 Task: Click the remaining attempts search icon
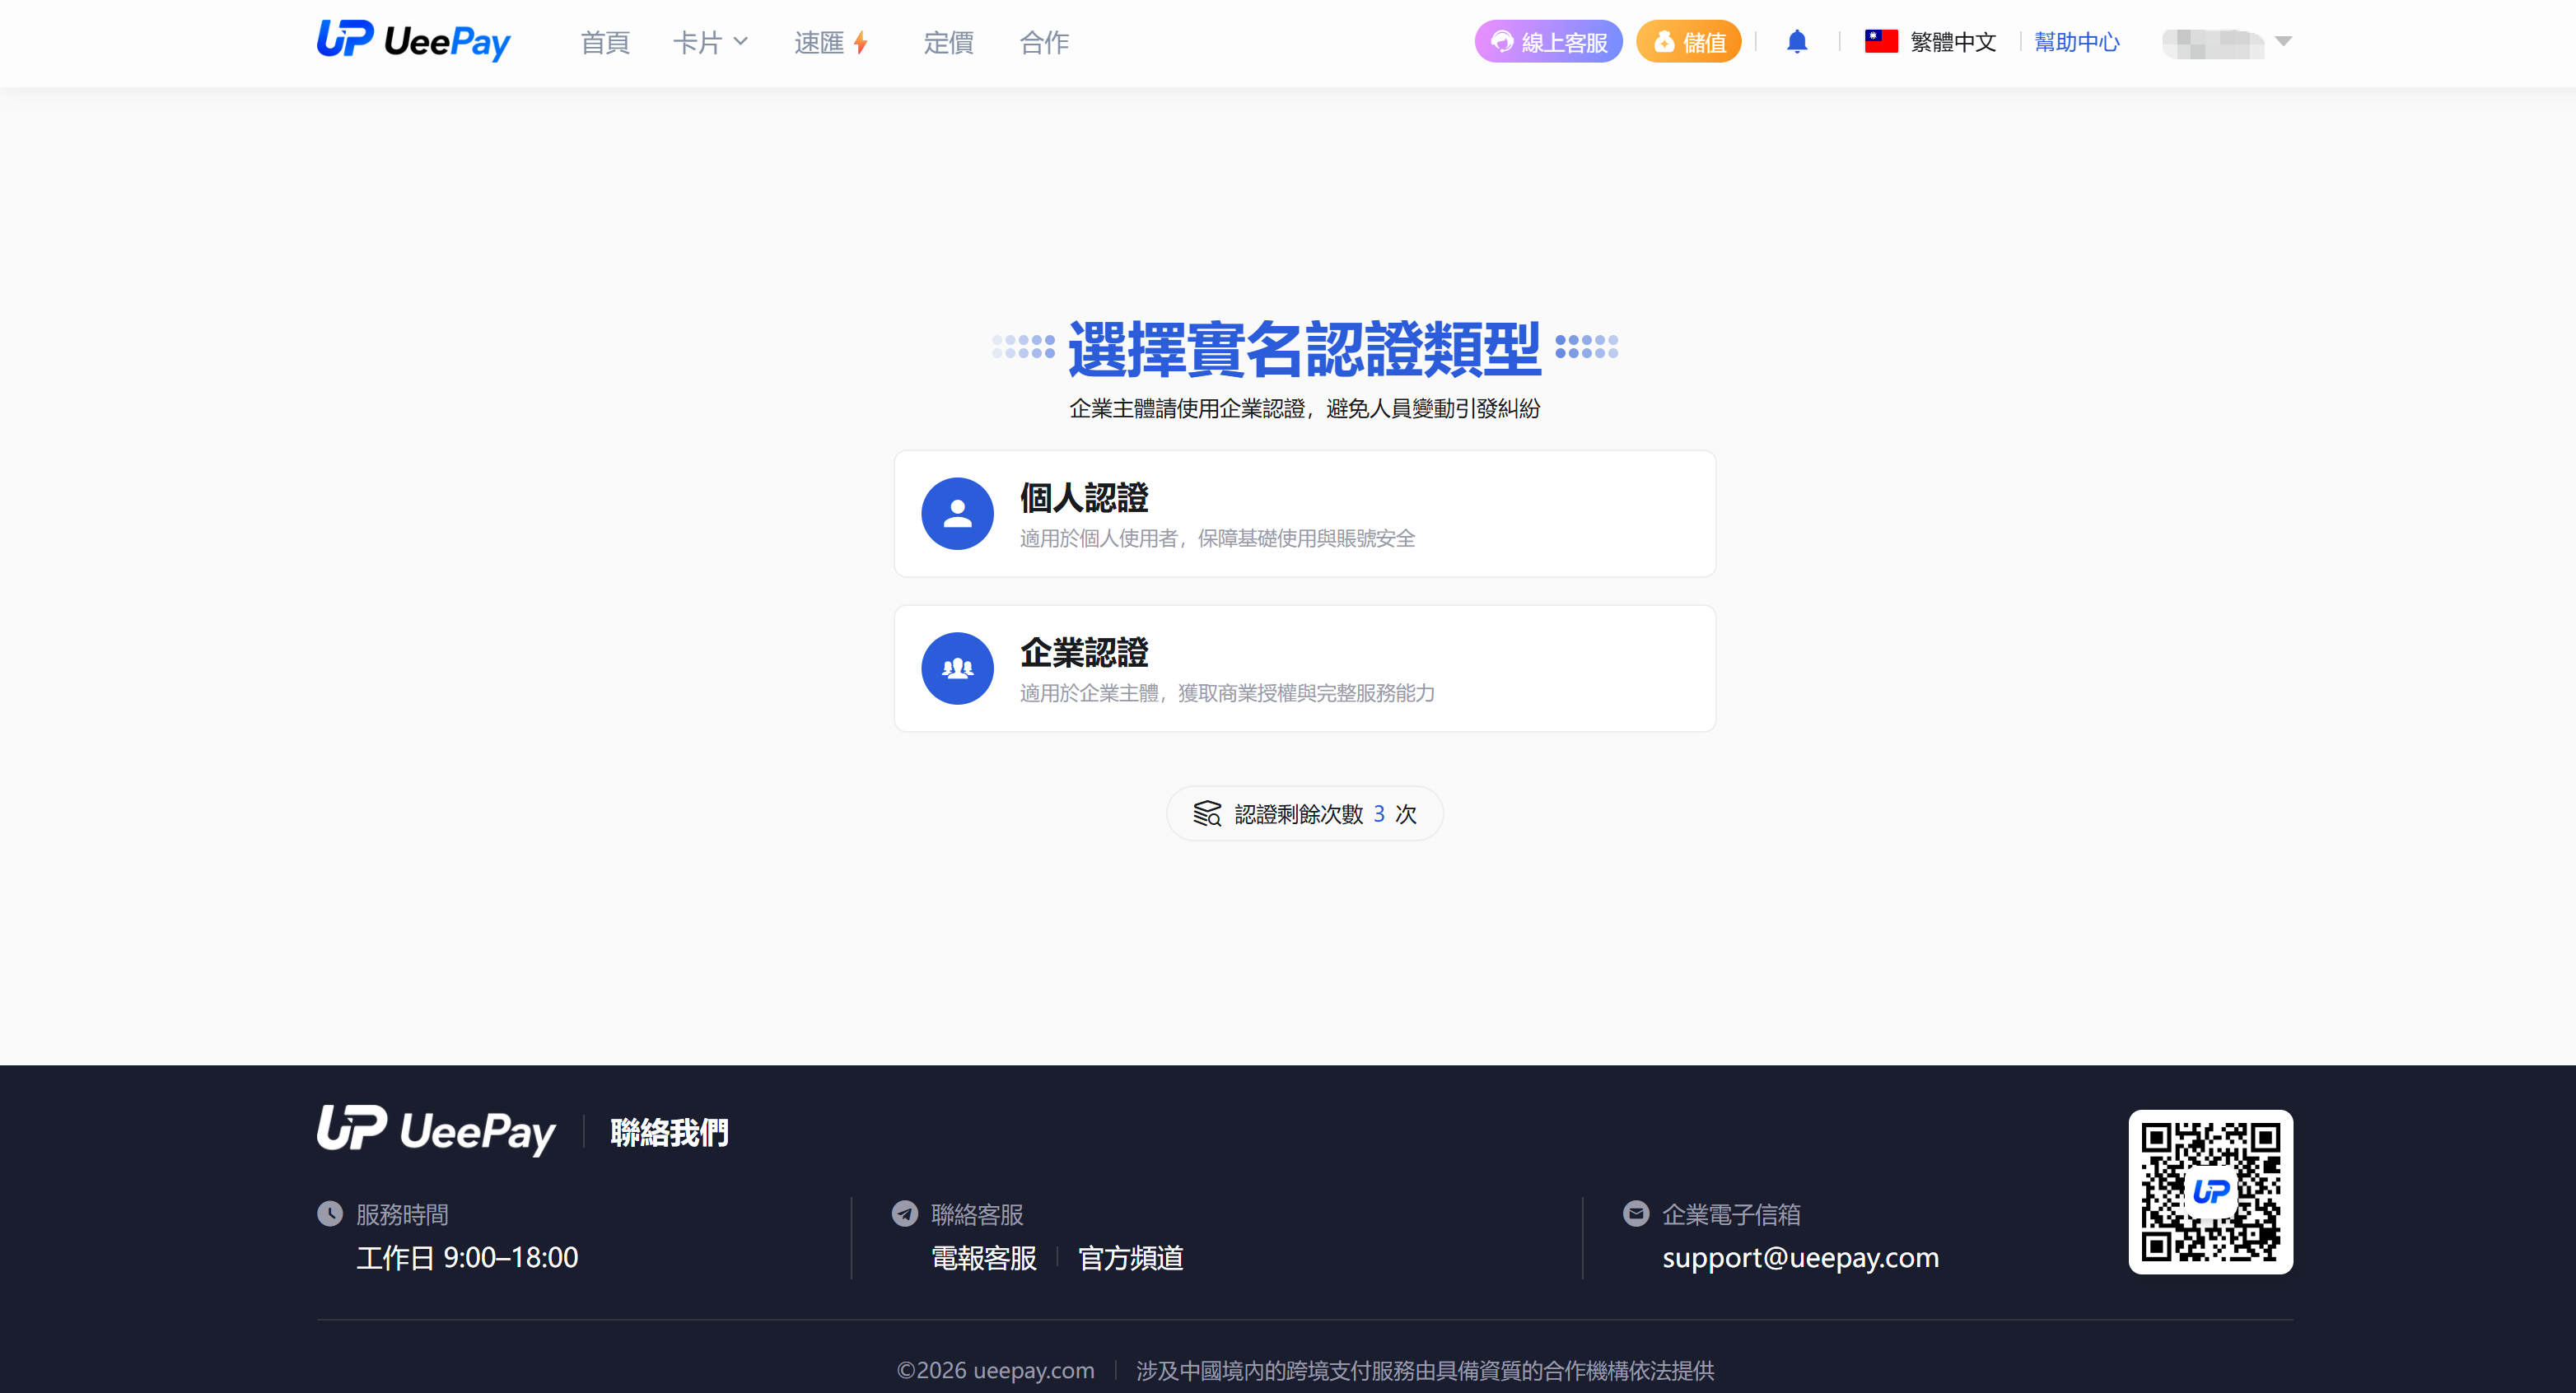1207,813
